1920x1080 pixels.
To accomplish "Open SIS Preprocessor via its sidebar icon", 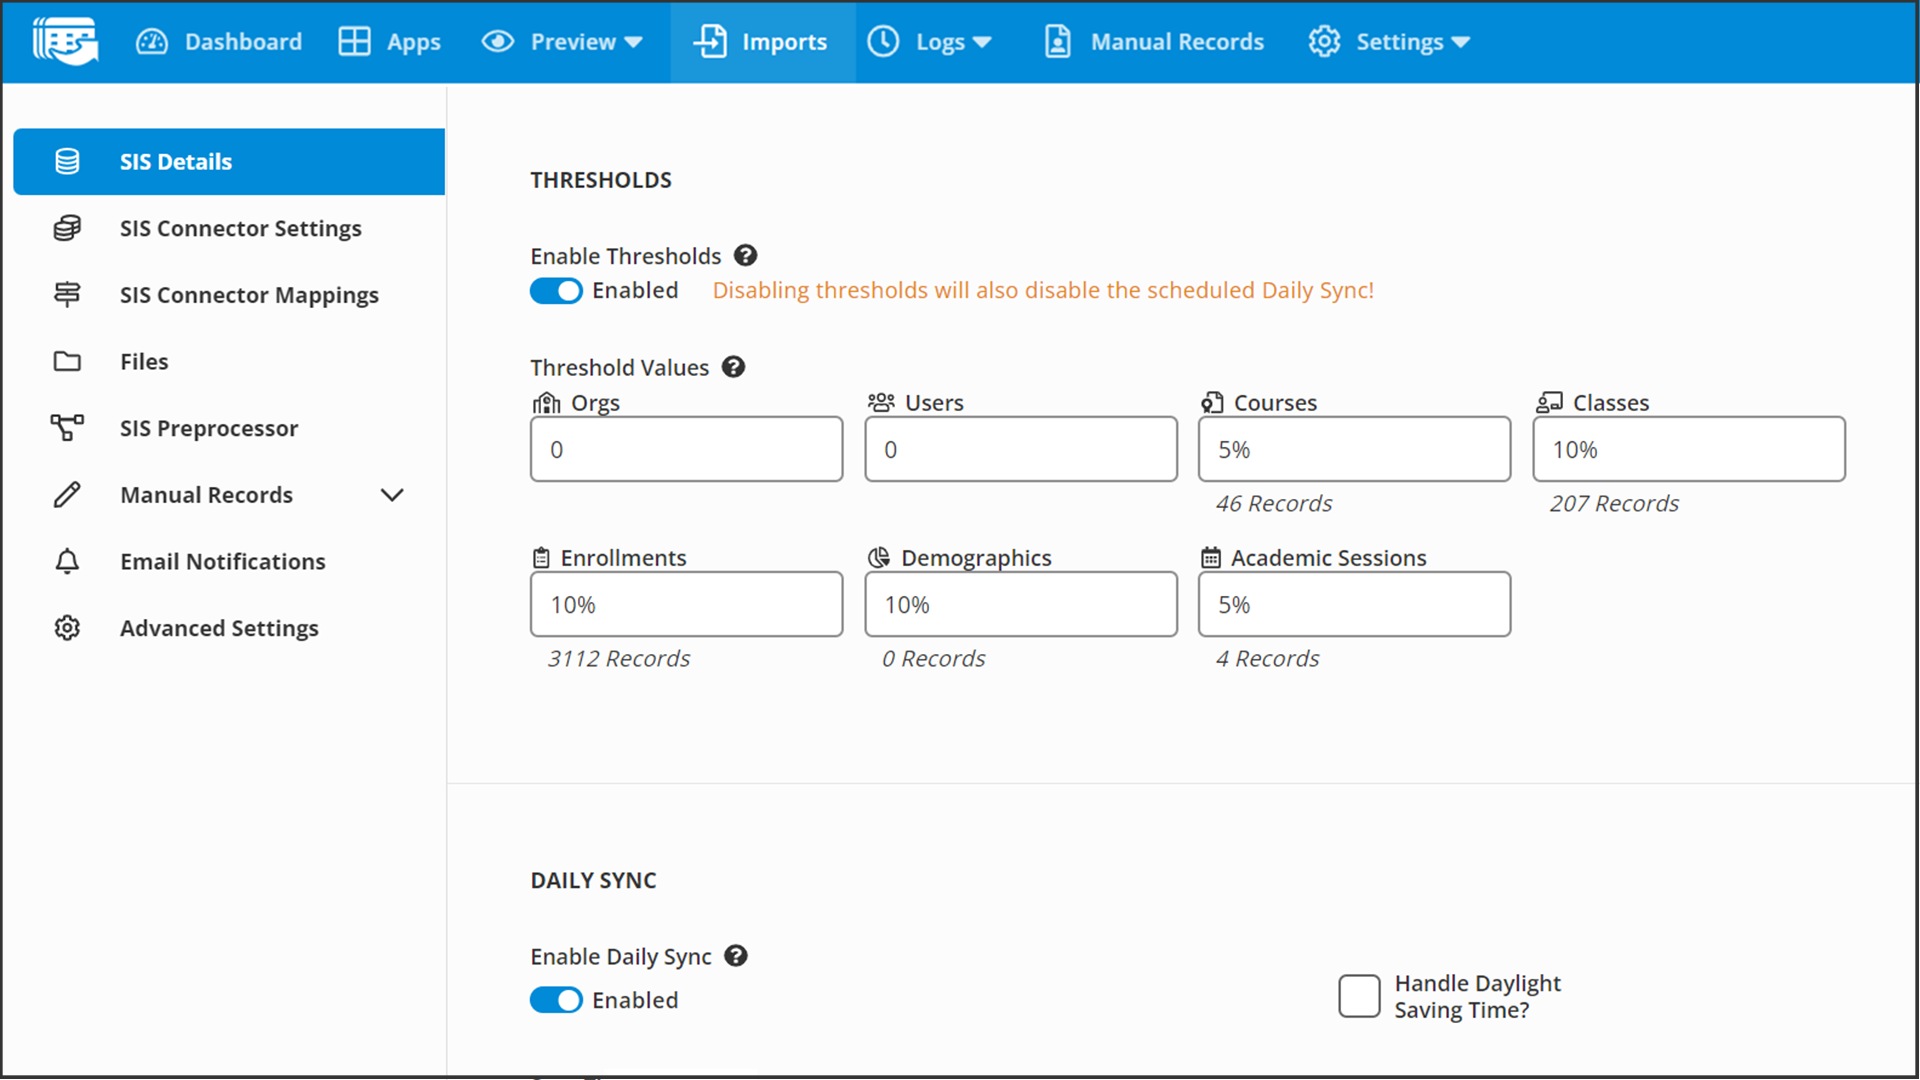I will (x=67, y=428).
